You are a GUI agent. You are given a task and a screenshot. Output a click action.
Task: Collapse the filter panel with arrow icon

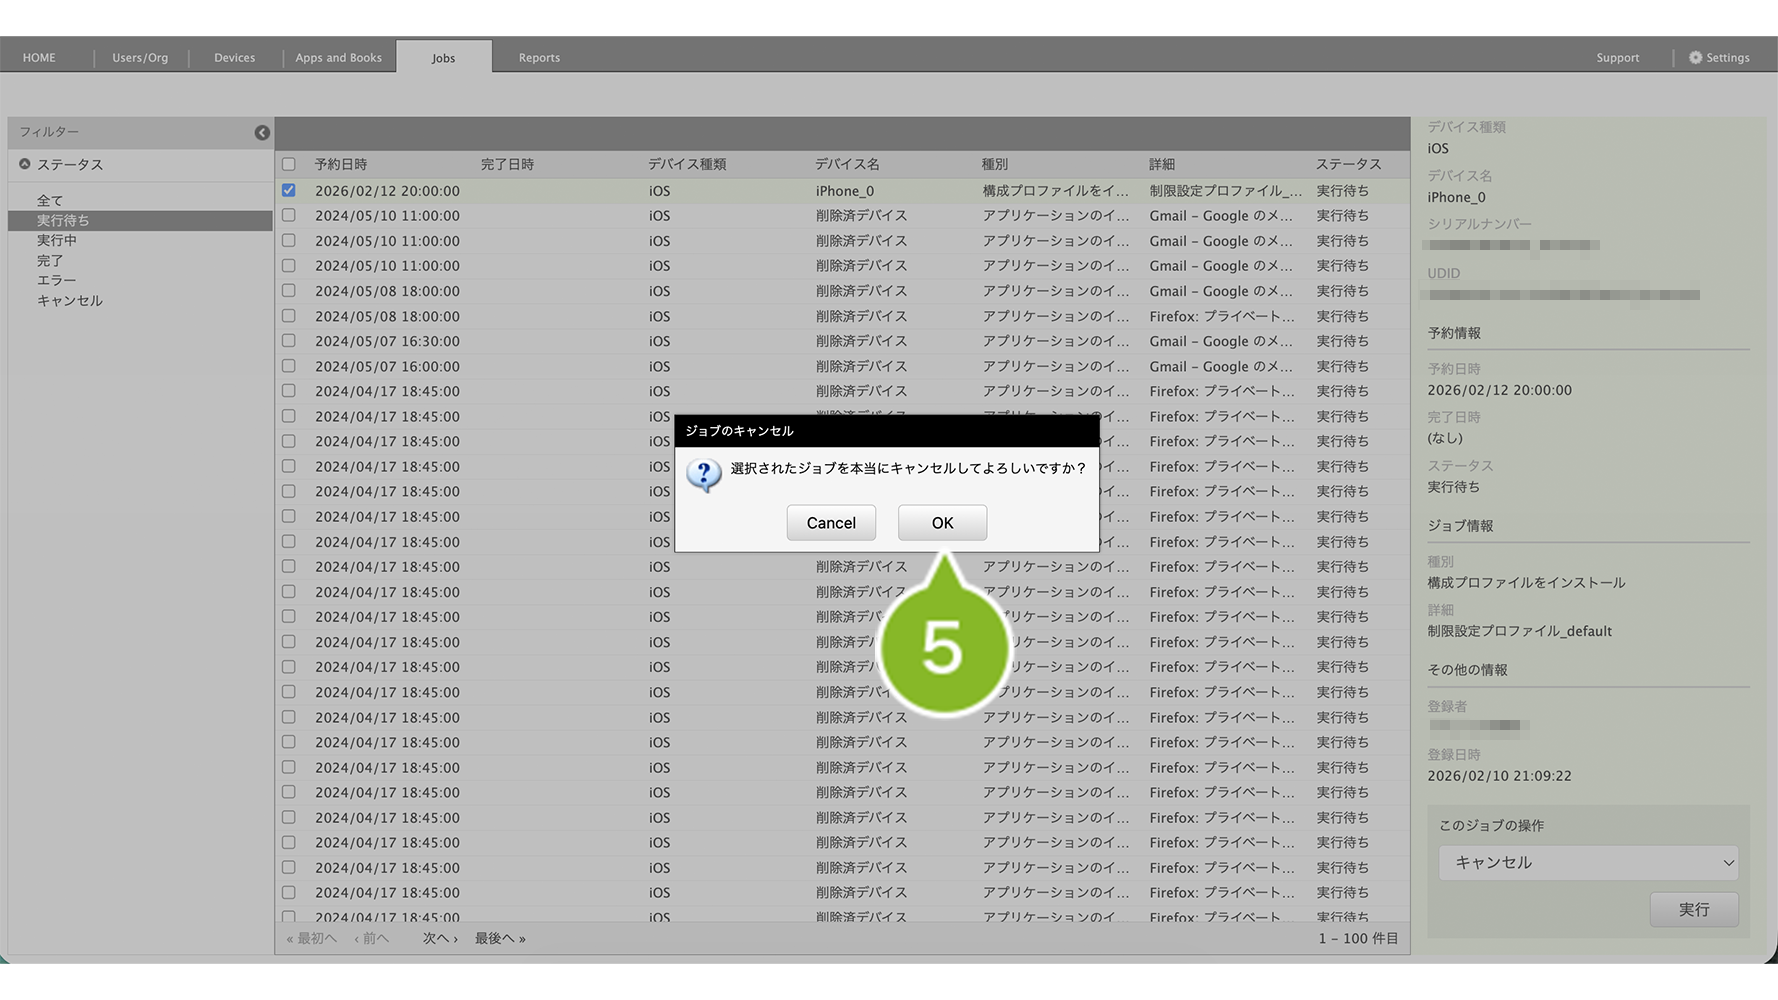point(262,133)
